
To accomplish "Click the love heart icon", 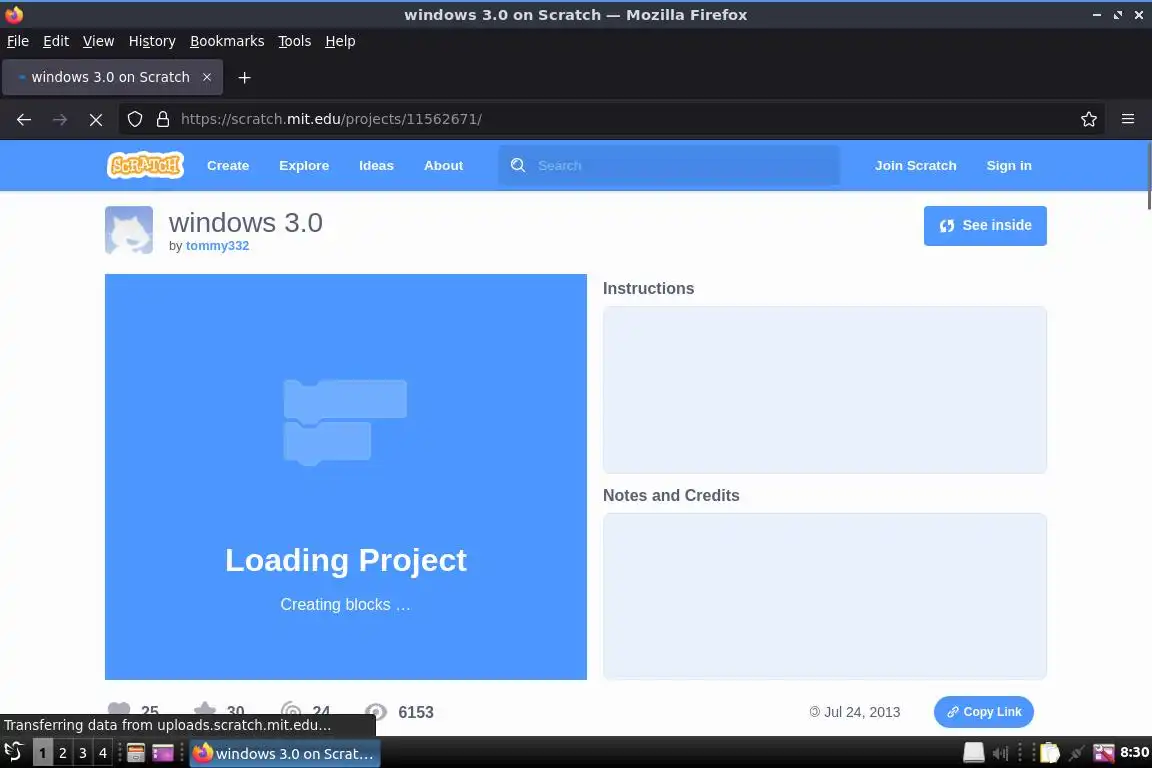I will click(x=119, y=710).
